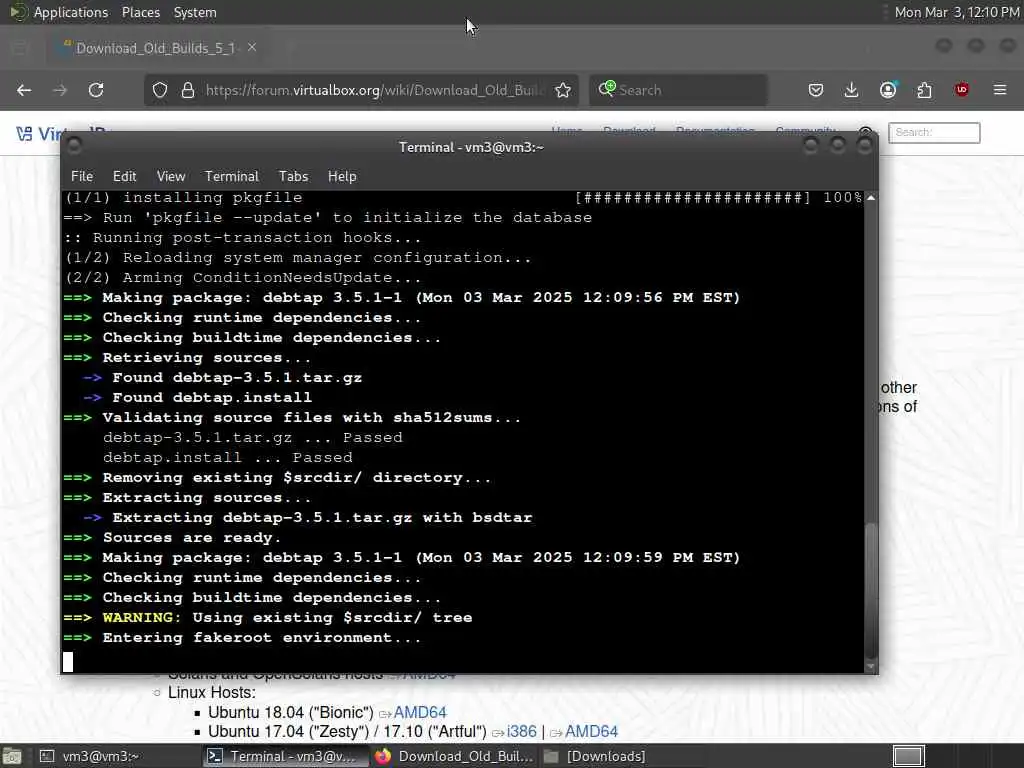Open Ubuntu 18.04 Bionic AMD64 link
The width and height of the screenshot is (1024, 768).
[420, 712]
